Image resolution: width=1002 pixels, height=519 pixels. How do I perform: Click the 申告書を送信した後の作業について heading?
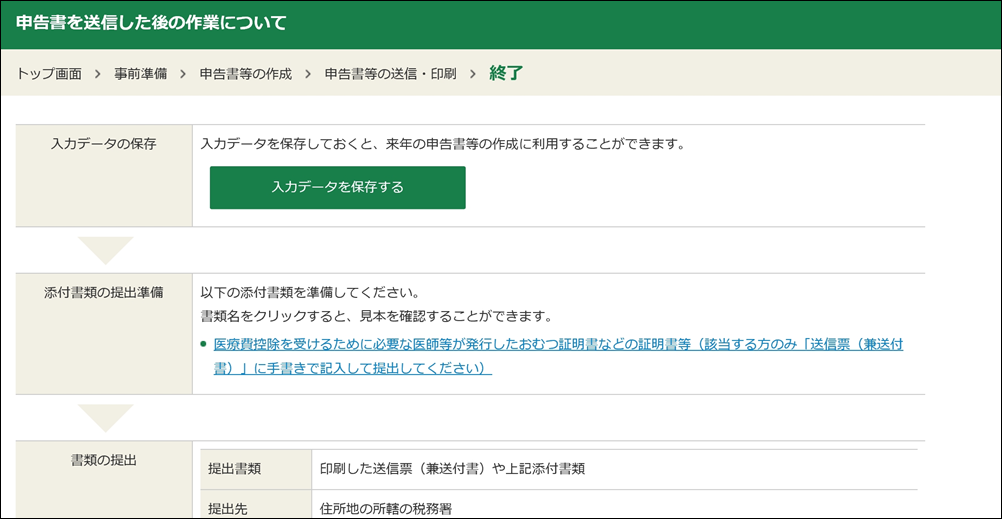pyautogui.click(x=151, y=22)
